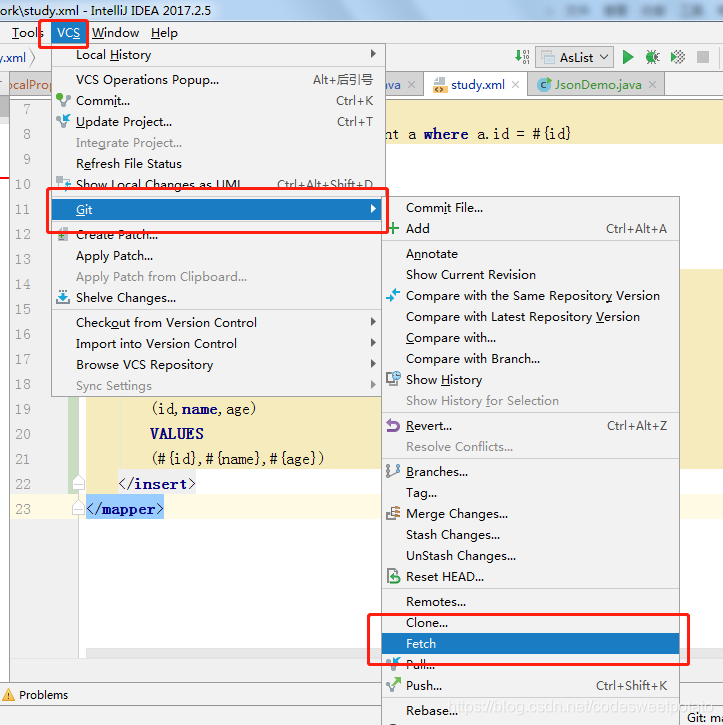Select Annotate in Git submenu
723x725 pixels.
pos(531,254)
